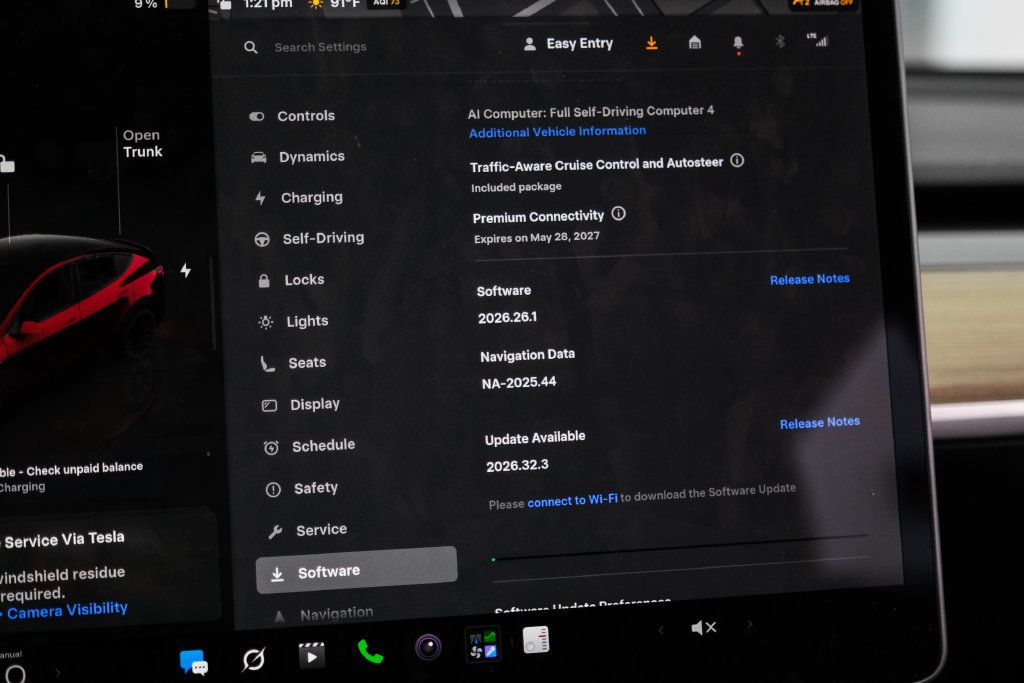Tap Update Available 2026.32.3 version

tap(517, 466)
